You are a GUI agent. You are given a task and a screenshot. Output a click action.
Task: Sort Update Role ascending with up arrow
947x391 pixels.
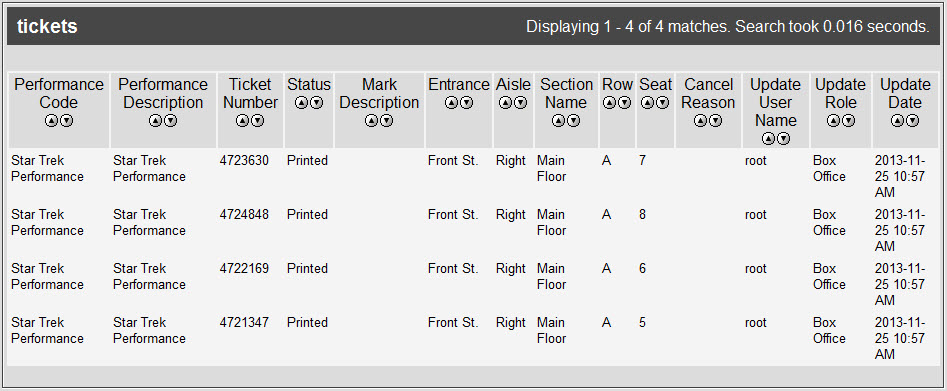[x=833, y=121]
